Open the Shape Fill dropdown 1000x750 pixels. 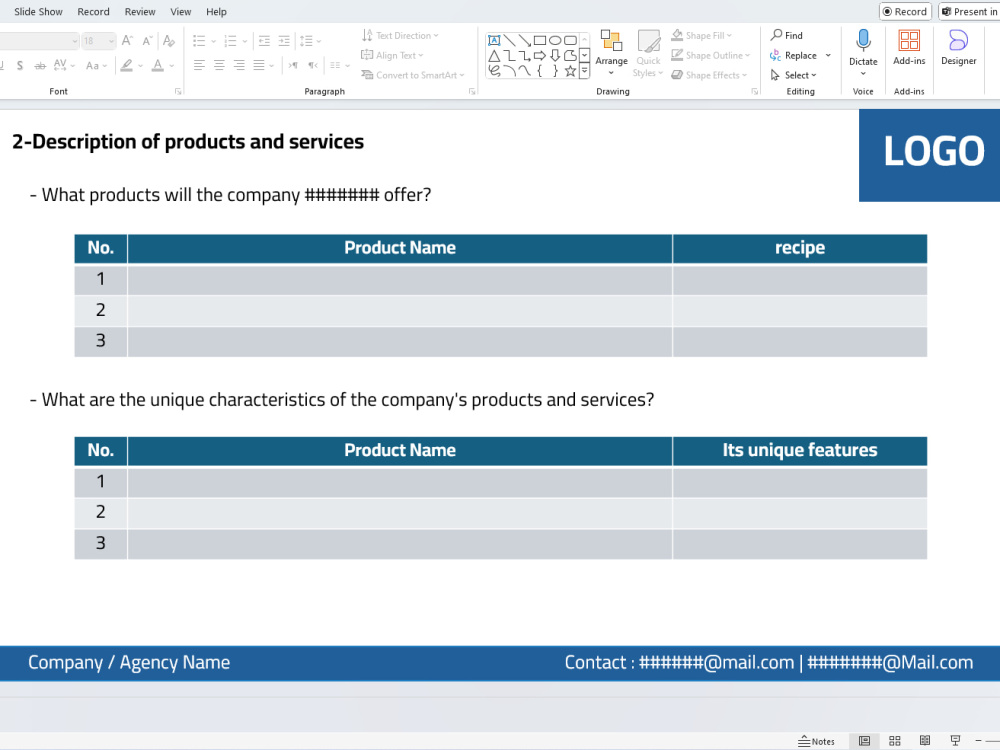(x=702, y=36)
